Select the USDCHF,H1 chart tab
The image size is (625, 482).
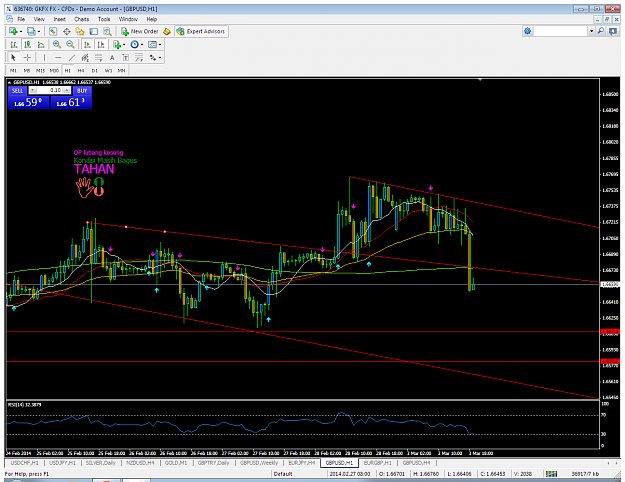coord(24,463)
